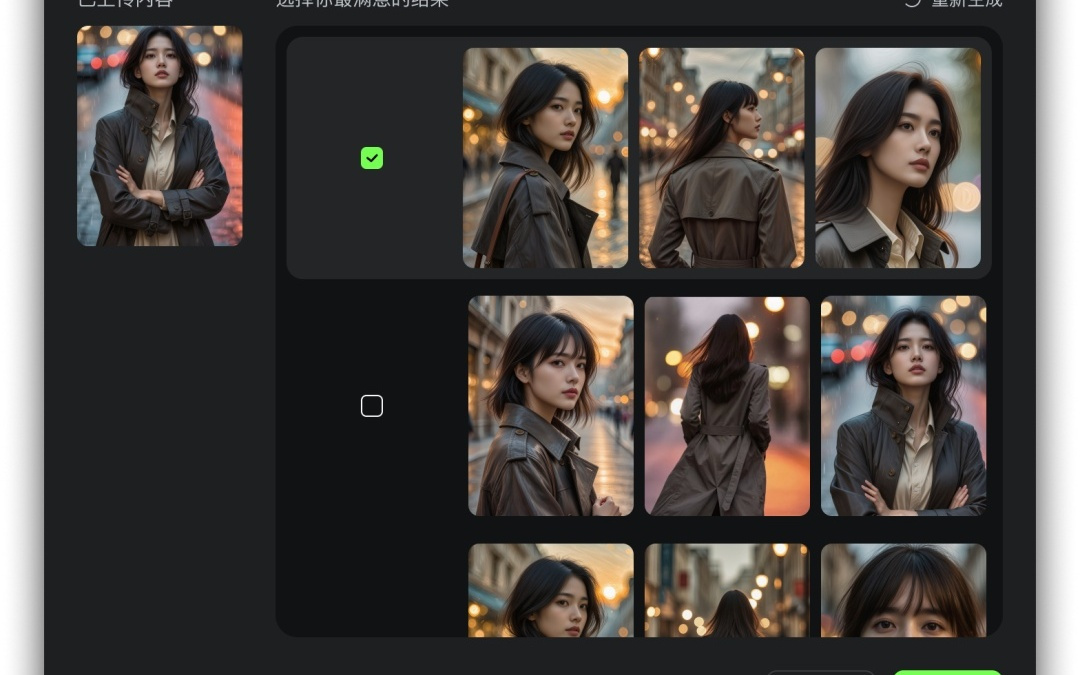Open first row back-view trench coat image
The height and width of the screenshot is (675, 1080).
coord(721,158)
